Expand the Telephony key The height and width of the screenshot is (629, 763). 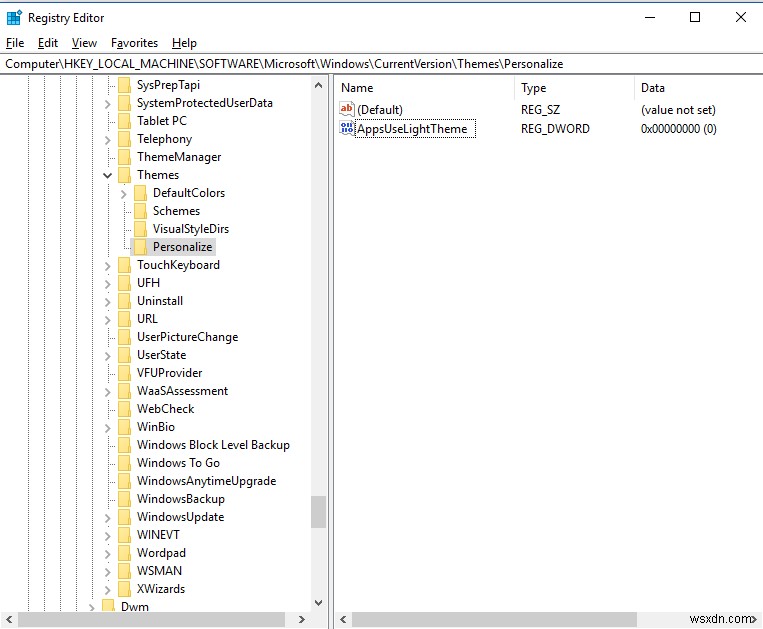(x=108, y=140)
